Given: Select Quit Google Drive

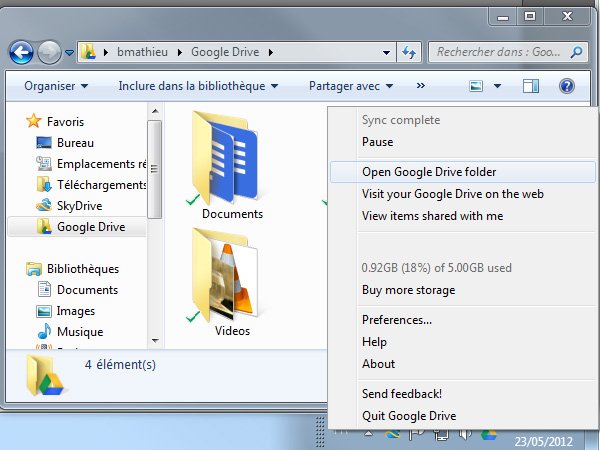Looking at the screenshot, I should pyautogui.click(x=408, y=416).
